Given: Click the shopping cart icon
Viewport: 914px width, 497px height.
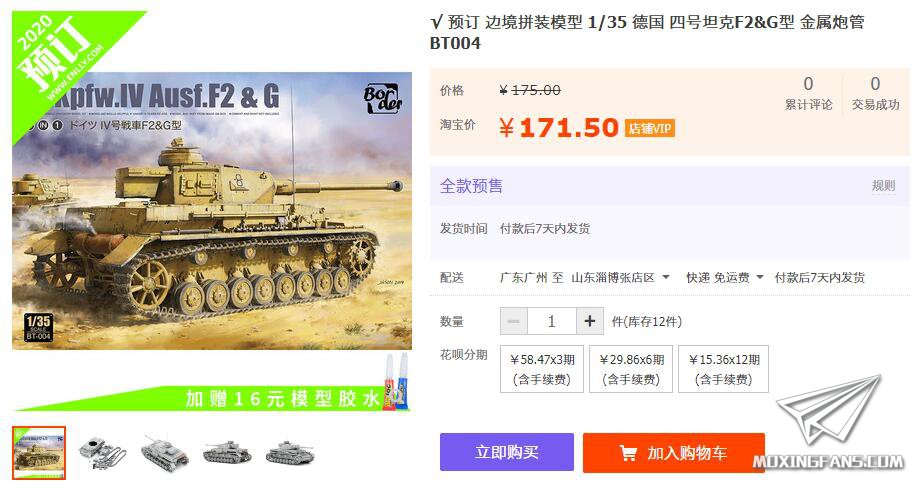Looking at the screenshot, I should coord(628,453).
